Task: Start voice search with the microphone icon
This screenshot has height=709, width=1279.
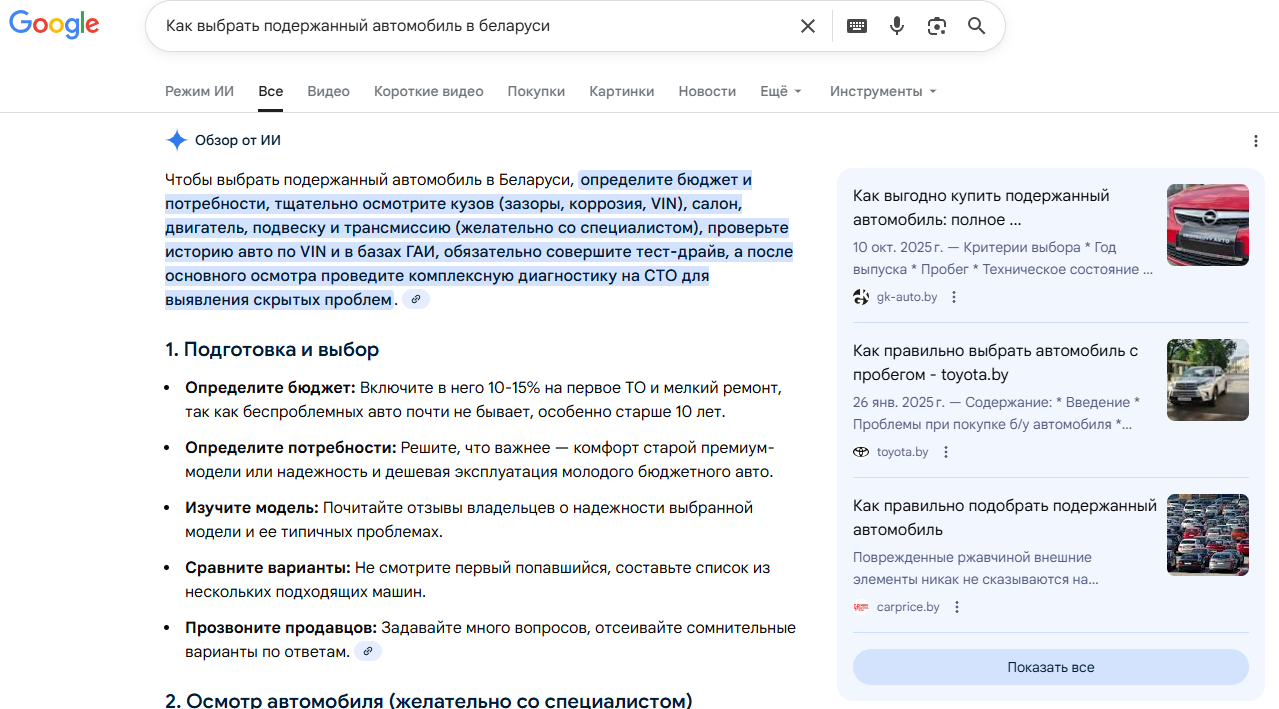Action: click(x=897, y=26)
